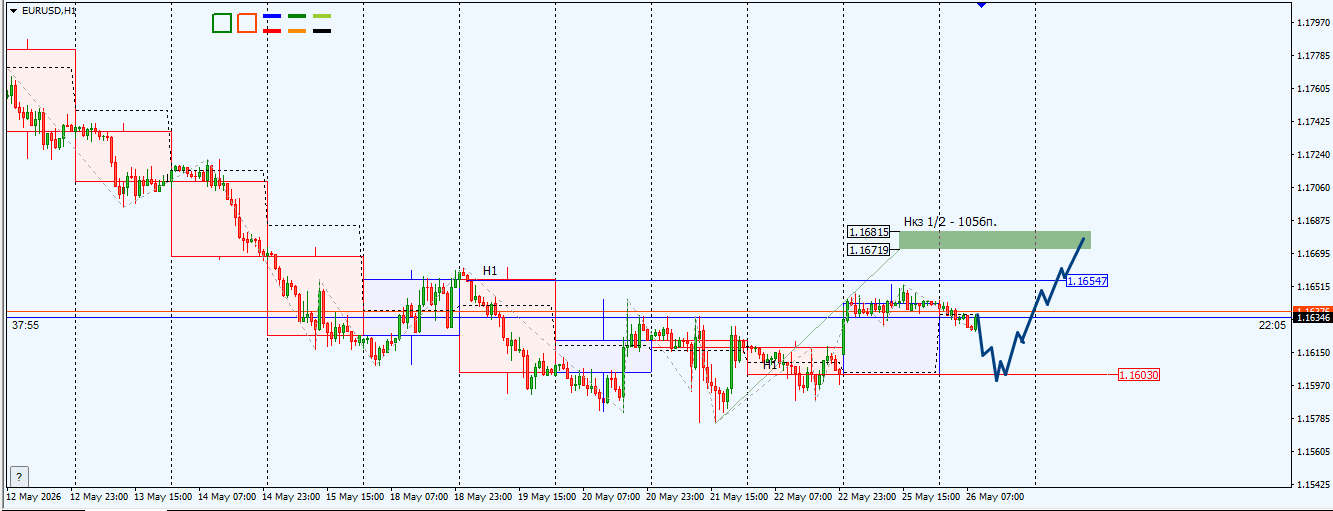1333x511 pixels.
Task: Click the 13 May 15:00 time axis label
Action: pos(163,496)
